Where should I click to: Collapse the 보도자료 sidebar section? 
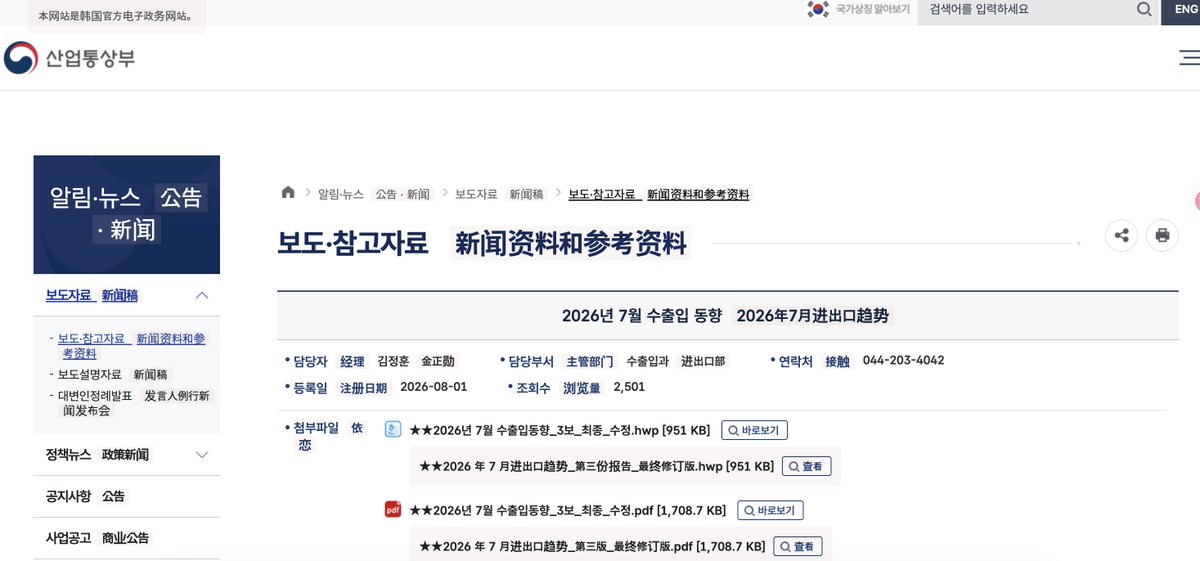point(202,295)
